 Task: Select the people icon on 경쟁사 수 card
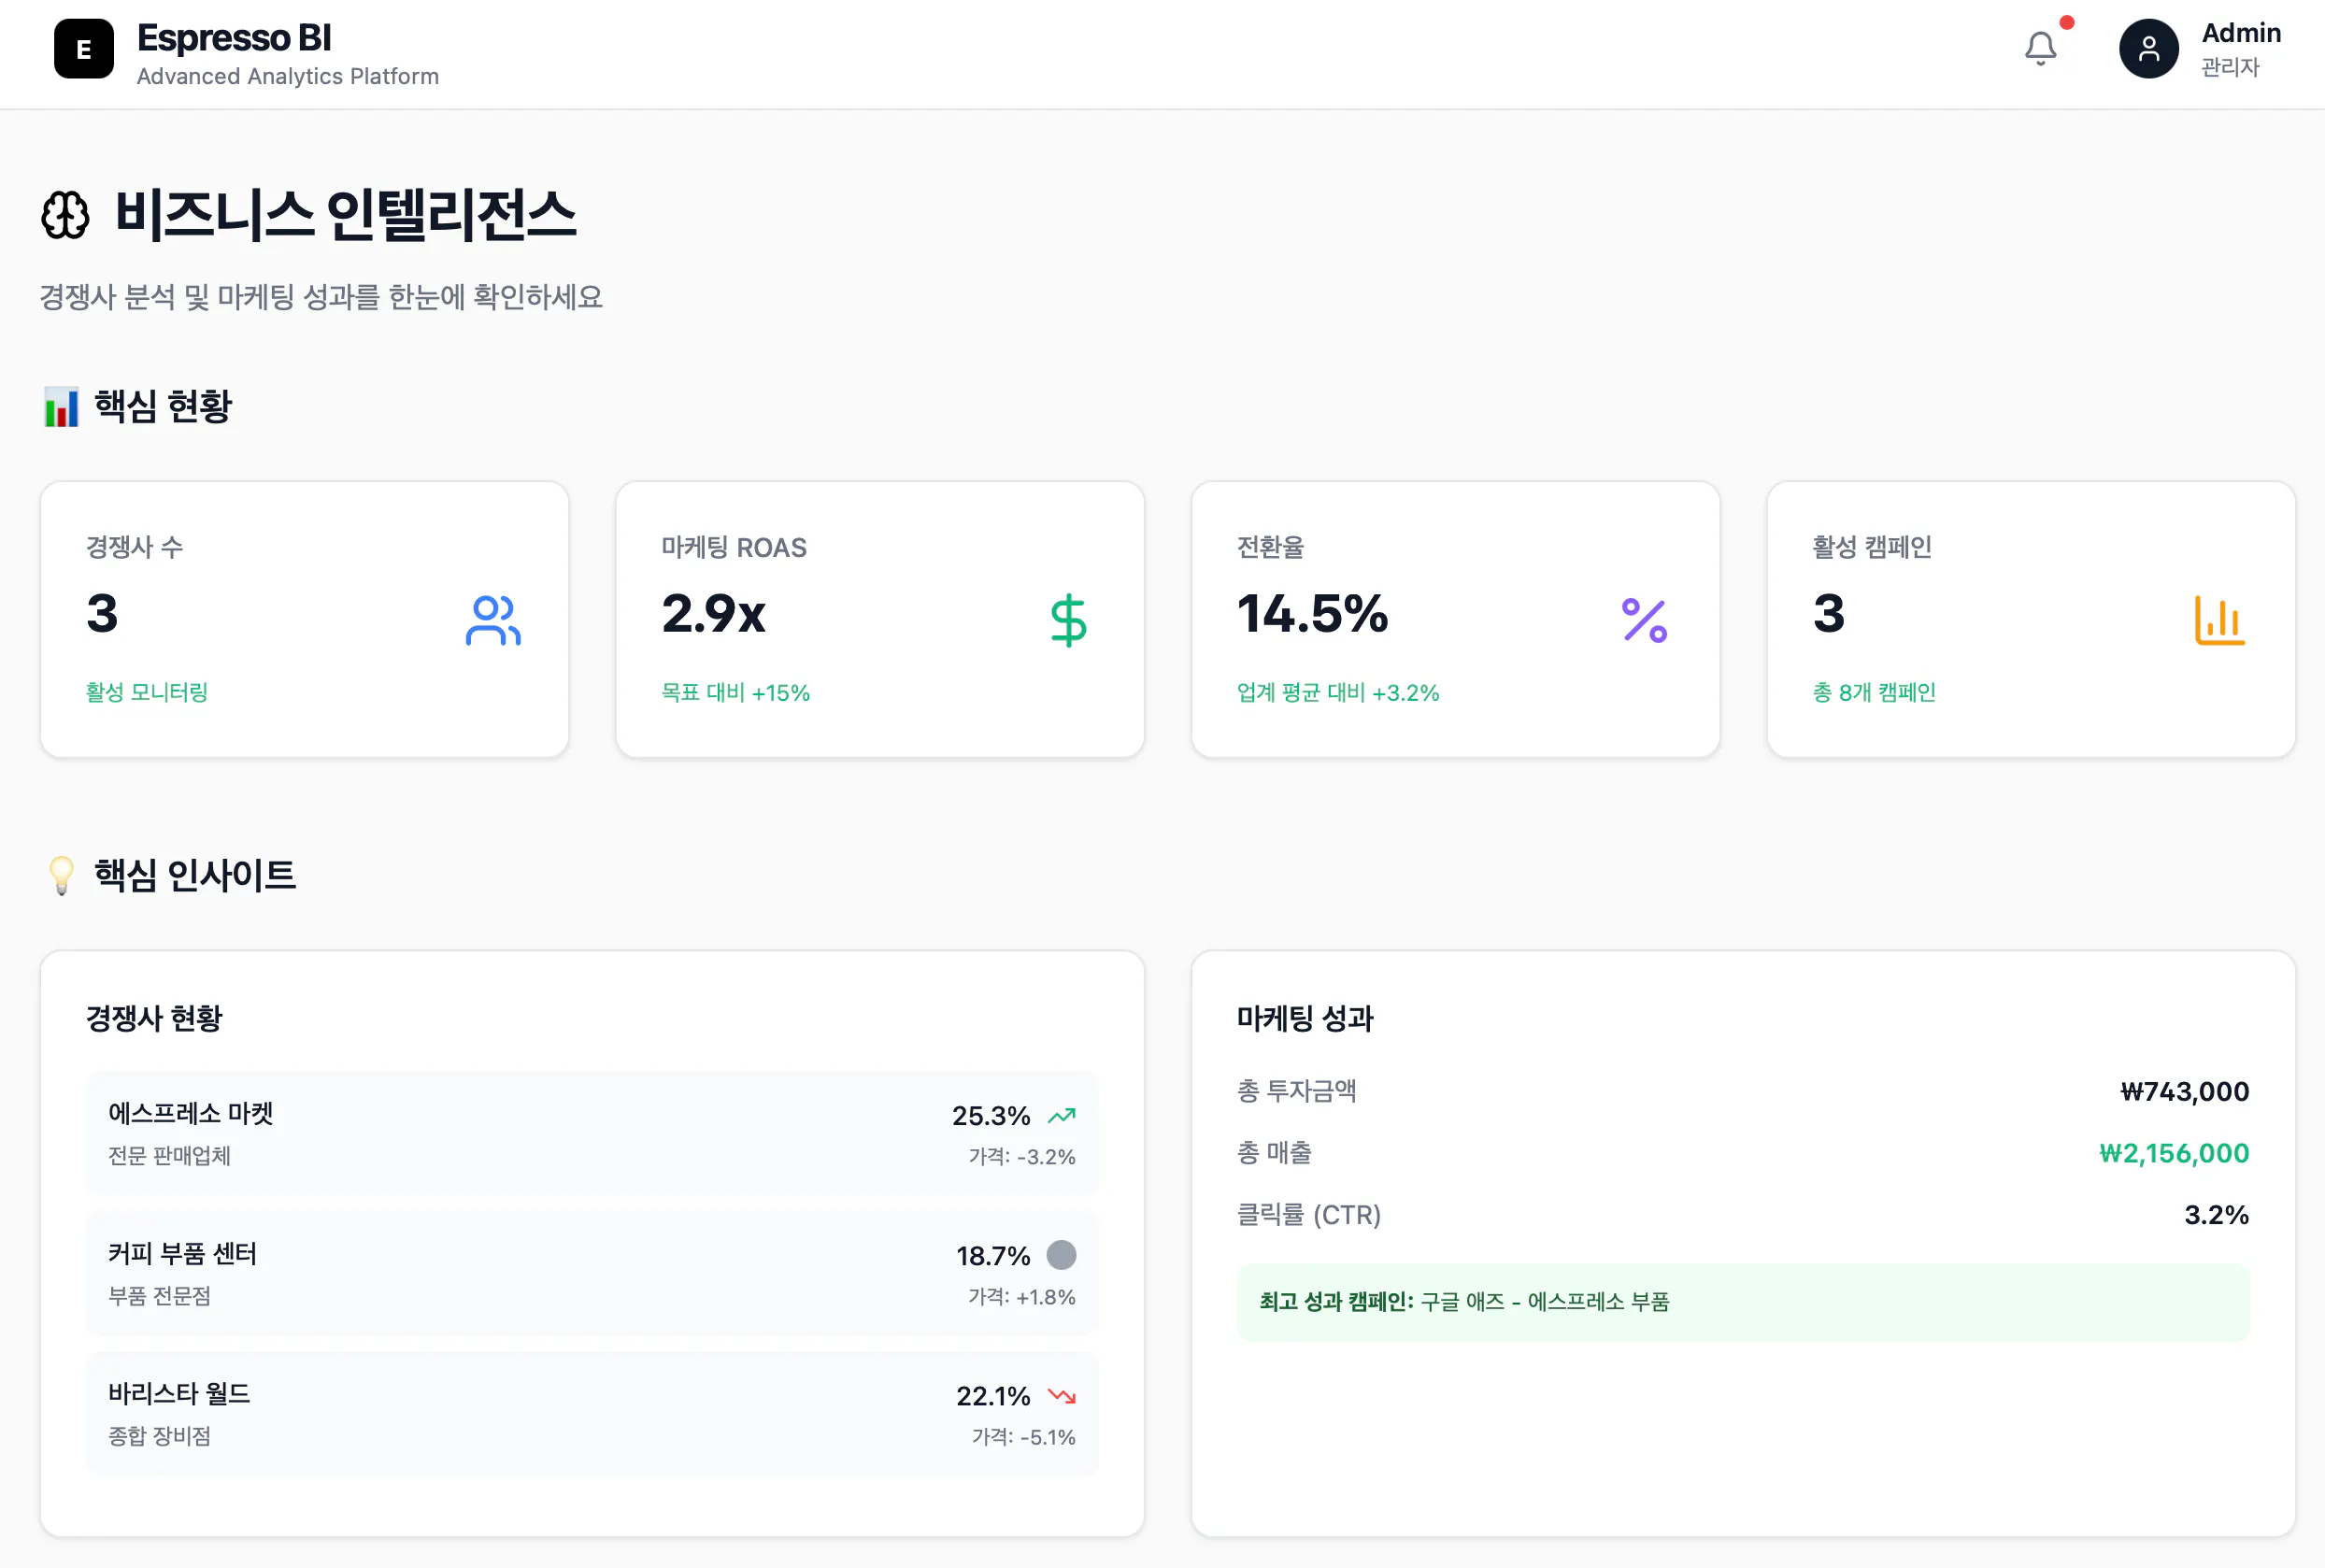point(492,620)
